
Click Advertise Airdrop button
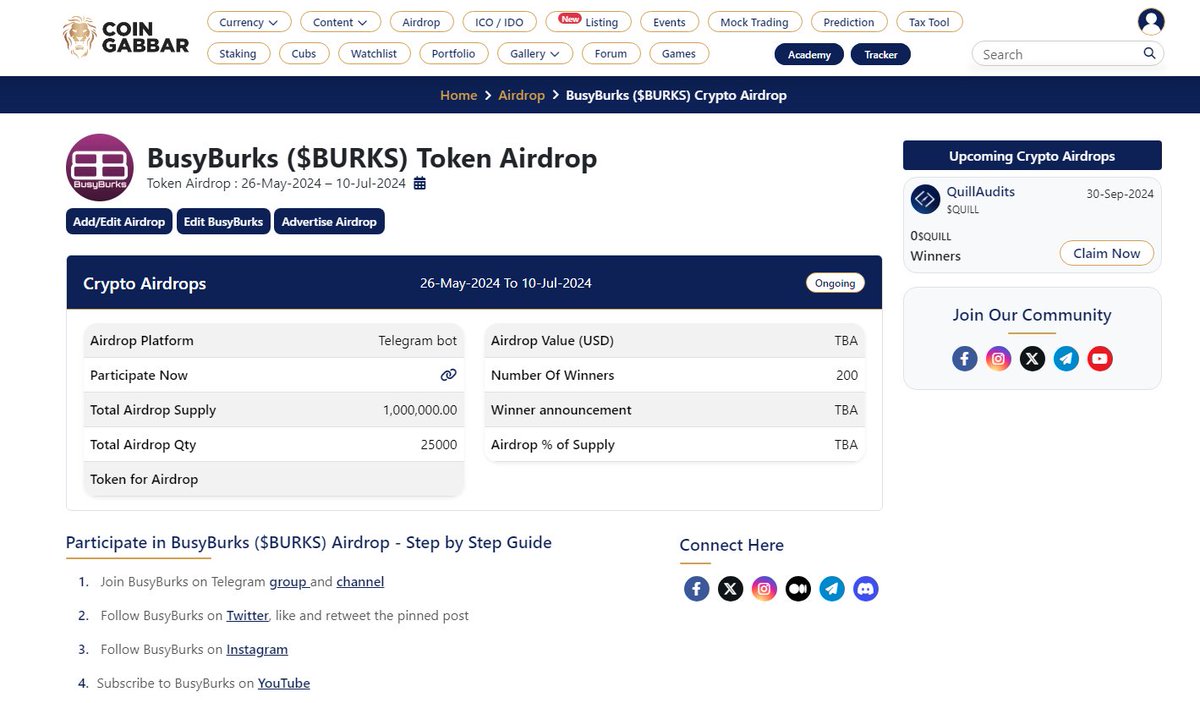(x=329, y=221)
